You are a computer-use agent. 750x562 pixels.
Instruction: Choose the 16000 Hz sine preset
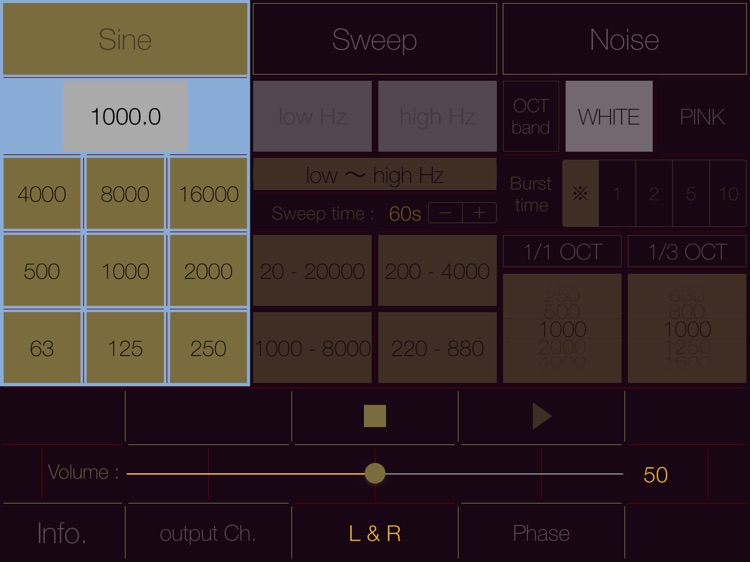point(208,194)
